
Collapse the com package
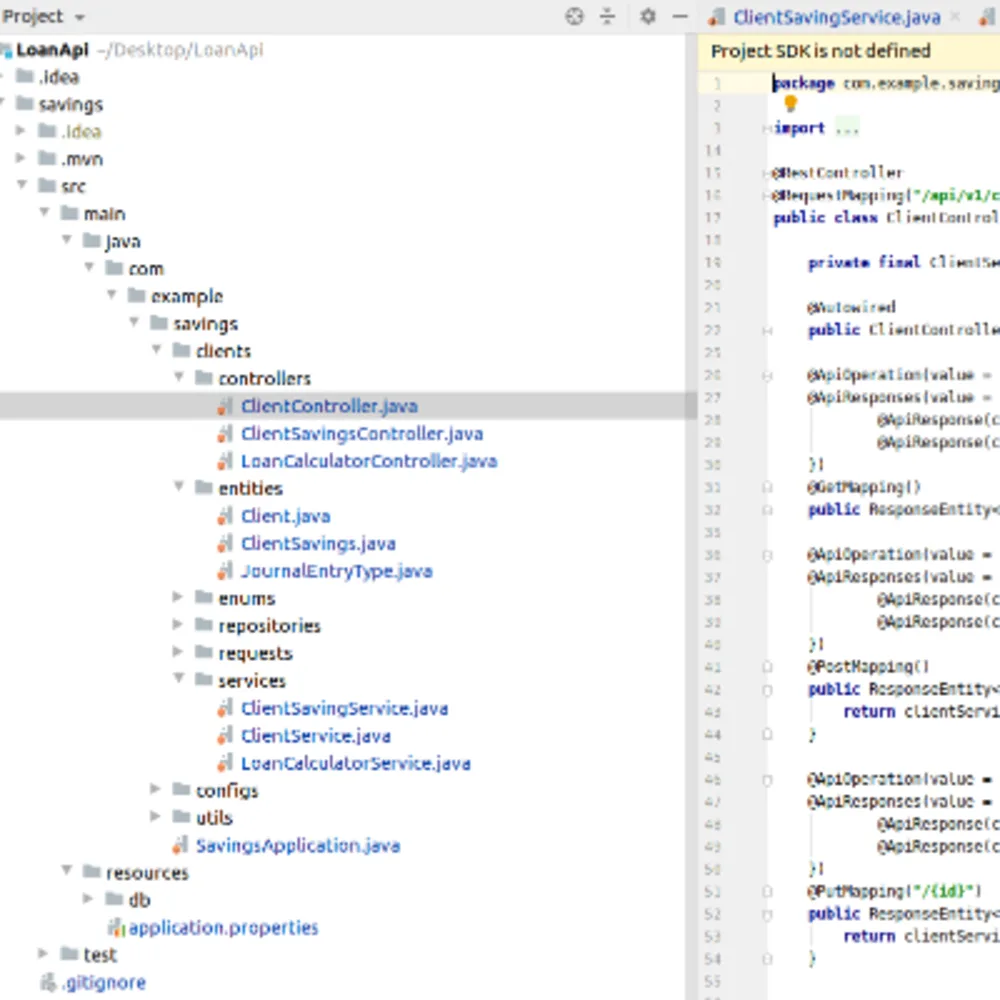(x=89, y=267)
